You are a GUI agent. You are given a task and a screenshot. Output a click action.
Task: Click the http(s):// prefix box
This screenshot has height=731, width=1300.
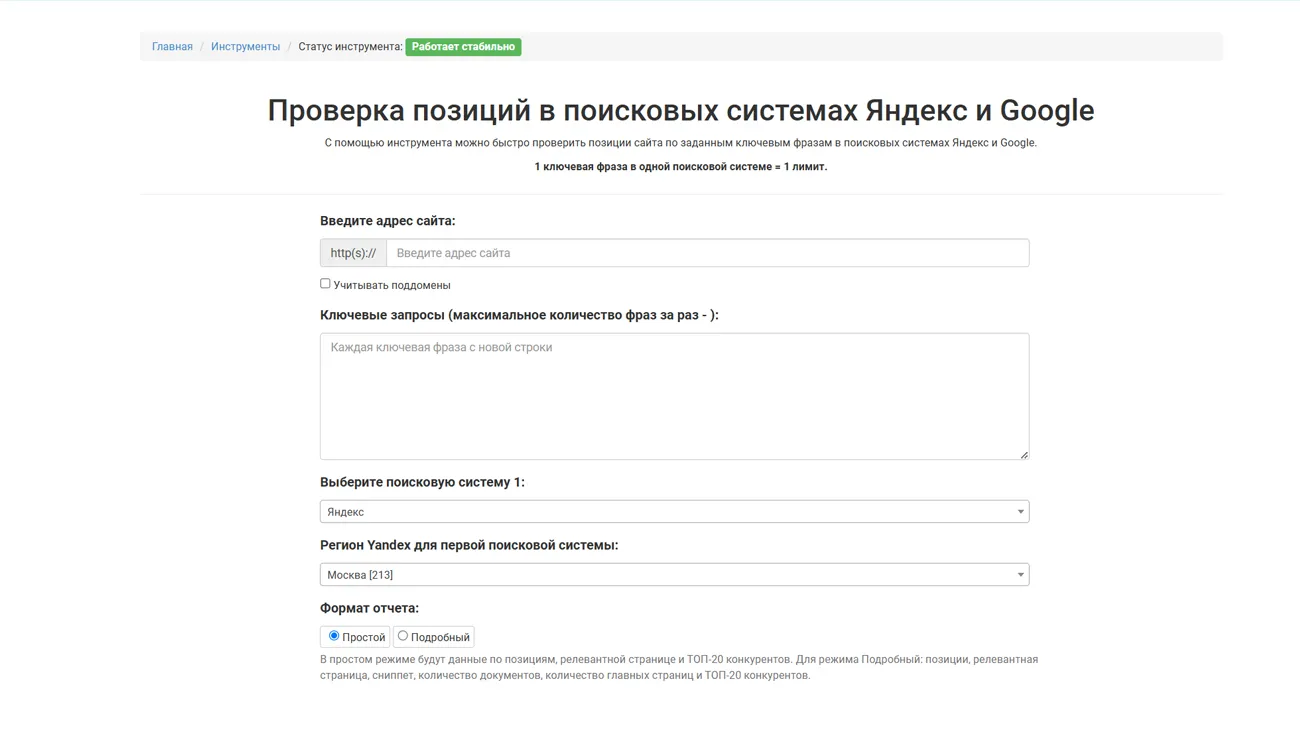point(353,253)
